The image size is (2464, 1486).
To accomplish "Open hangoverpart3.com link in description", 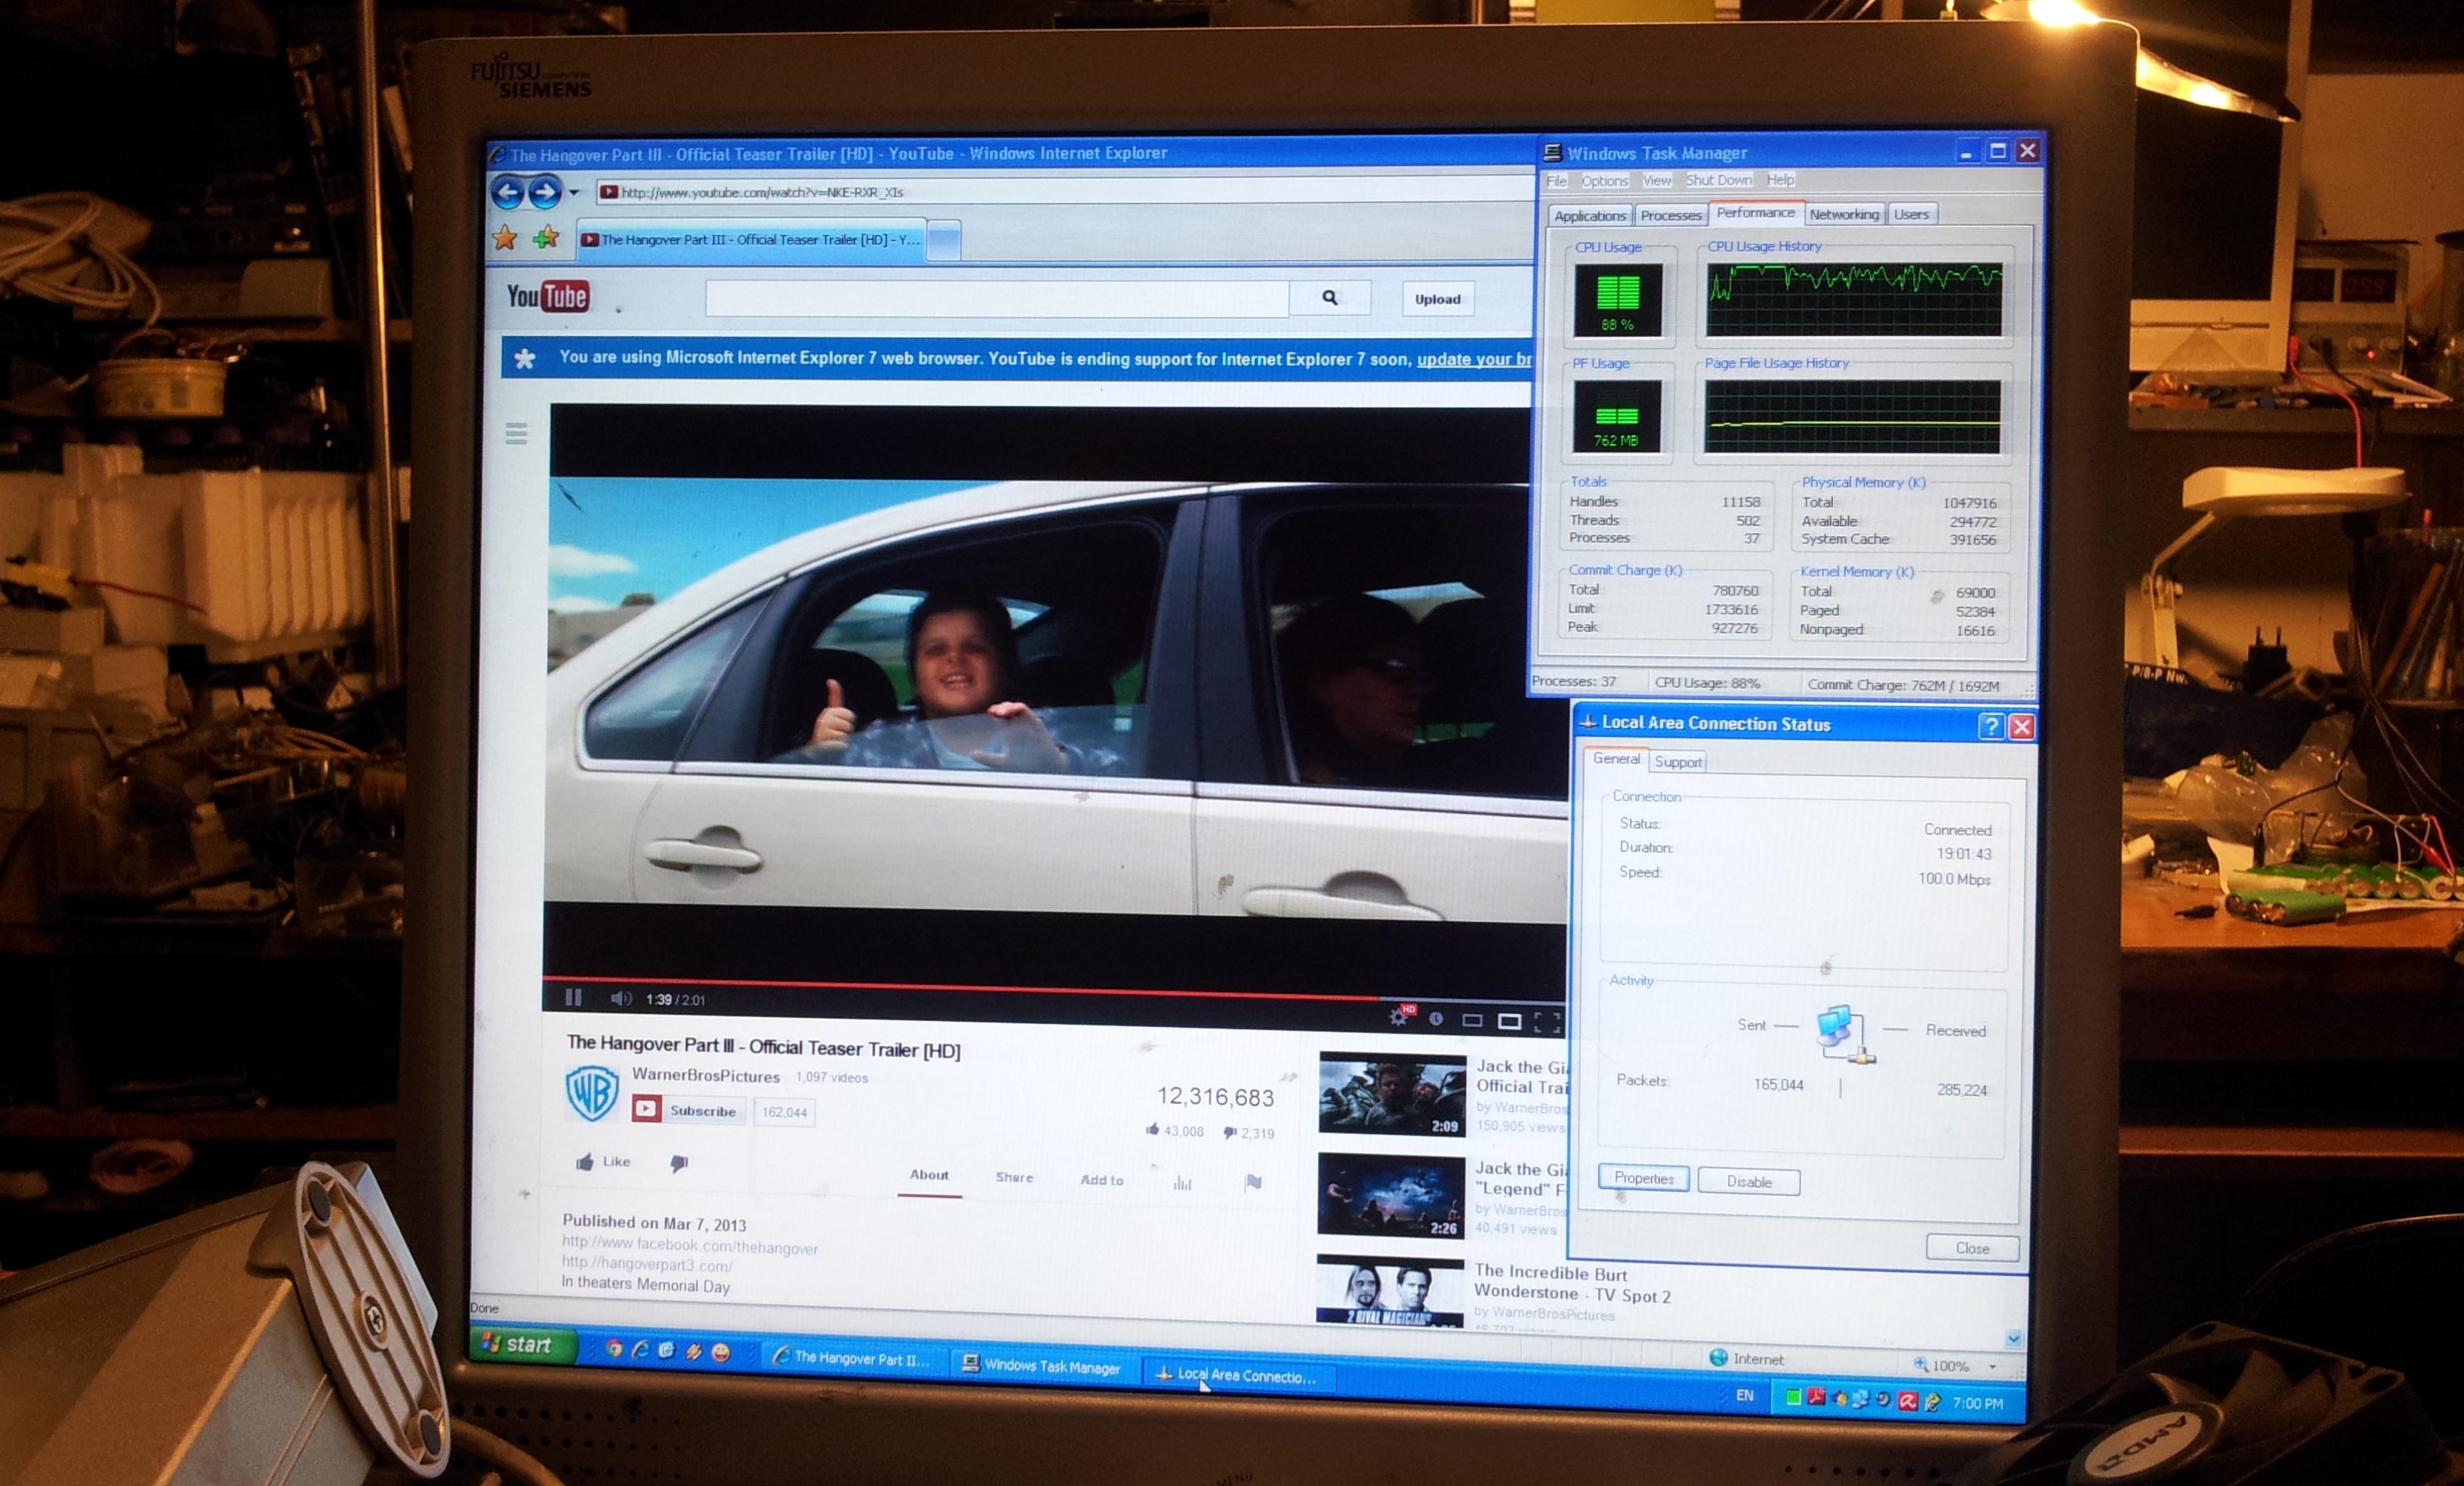I will (647, 1265).
